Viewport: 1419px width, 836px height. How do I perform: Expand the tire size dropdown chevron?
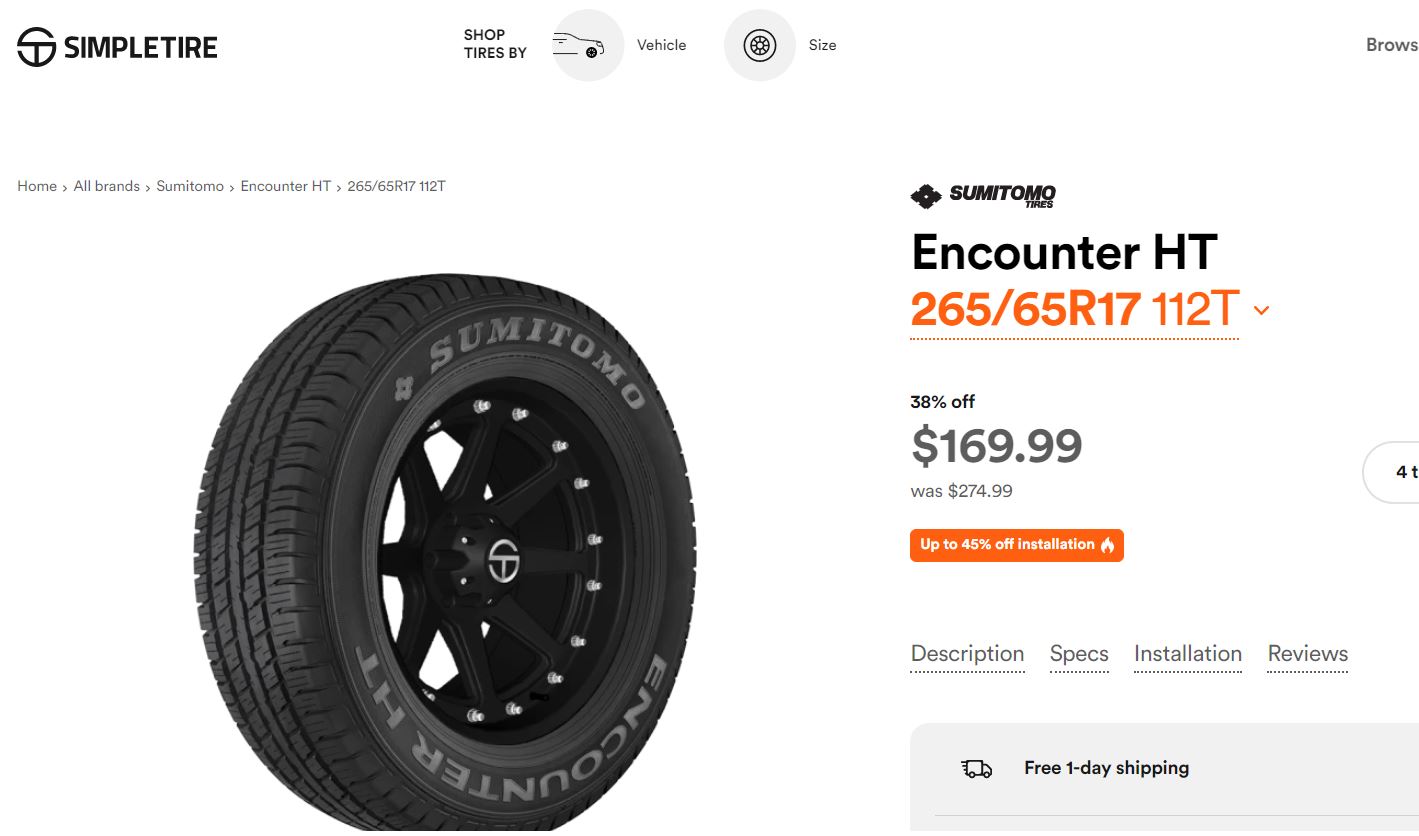point(1261,310)
